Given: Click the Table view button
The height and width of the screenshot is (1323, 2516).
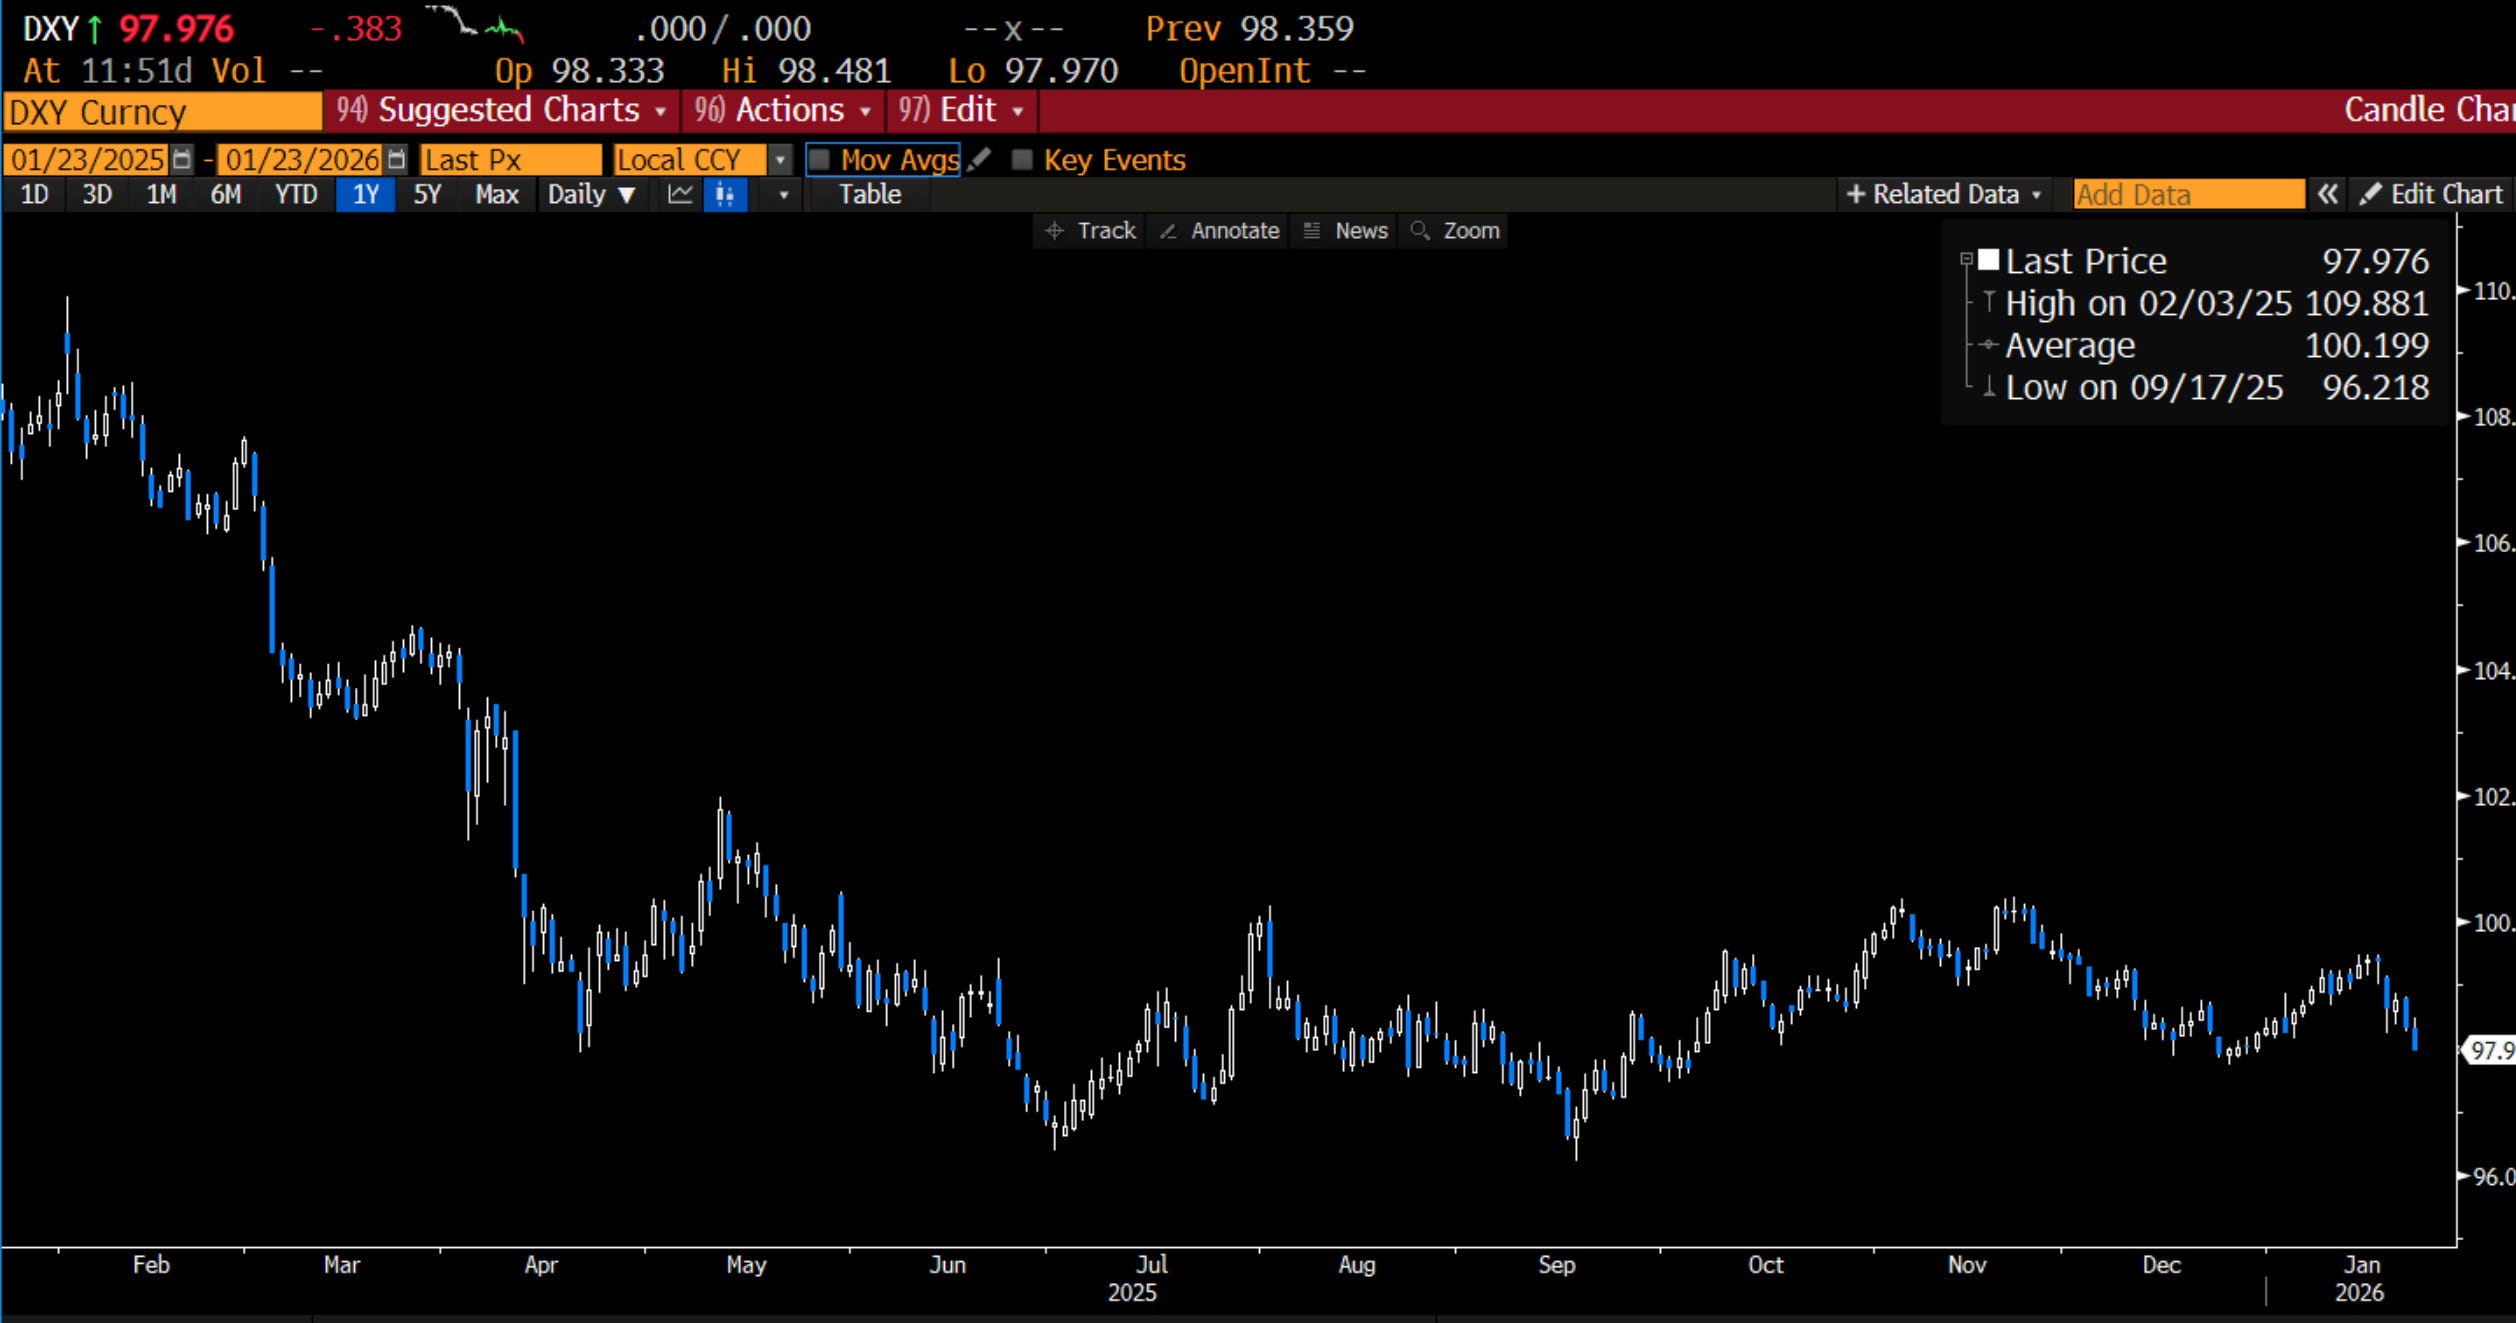Looking at the screenshot, I should point(869,194).
